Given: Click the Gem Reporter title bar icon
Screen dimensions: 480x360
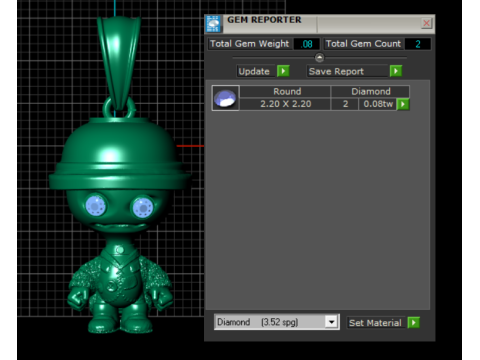Looking at the screenshot, I should 213,24.
